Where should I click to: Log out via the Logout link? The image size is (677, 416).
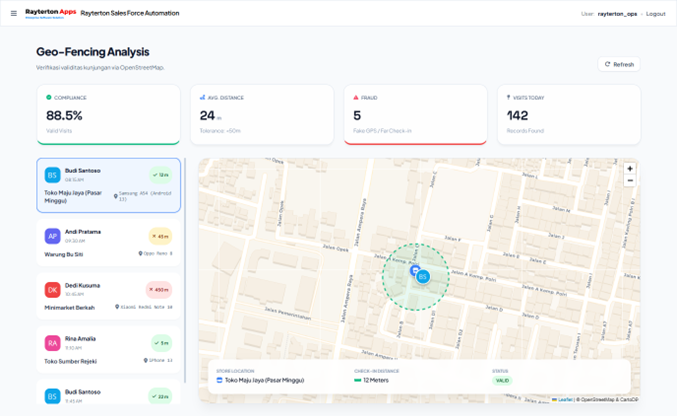point(655,14)
